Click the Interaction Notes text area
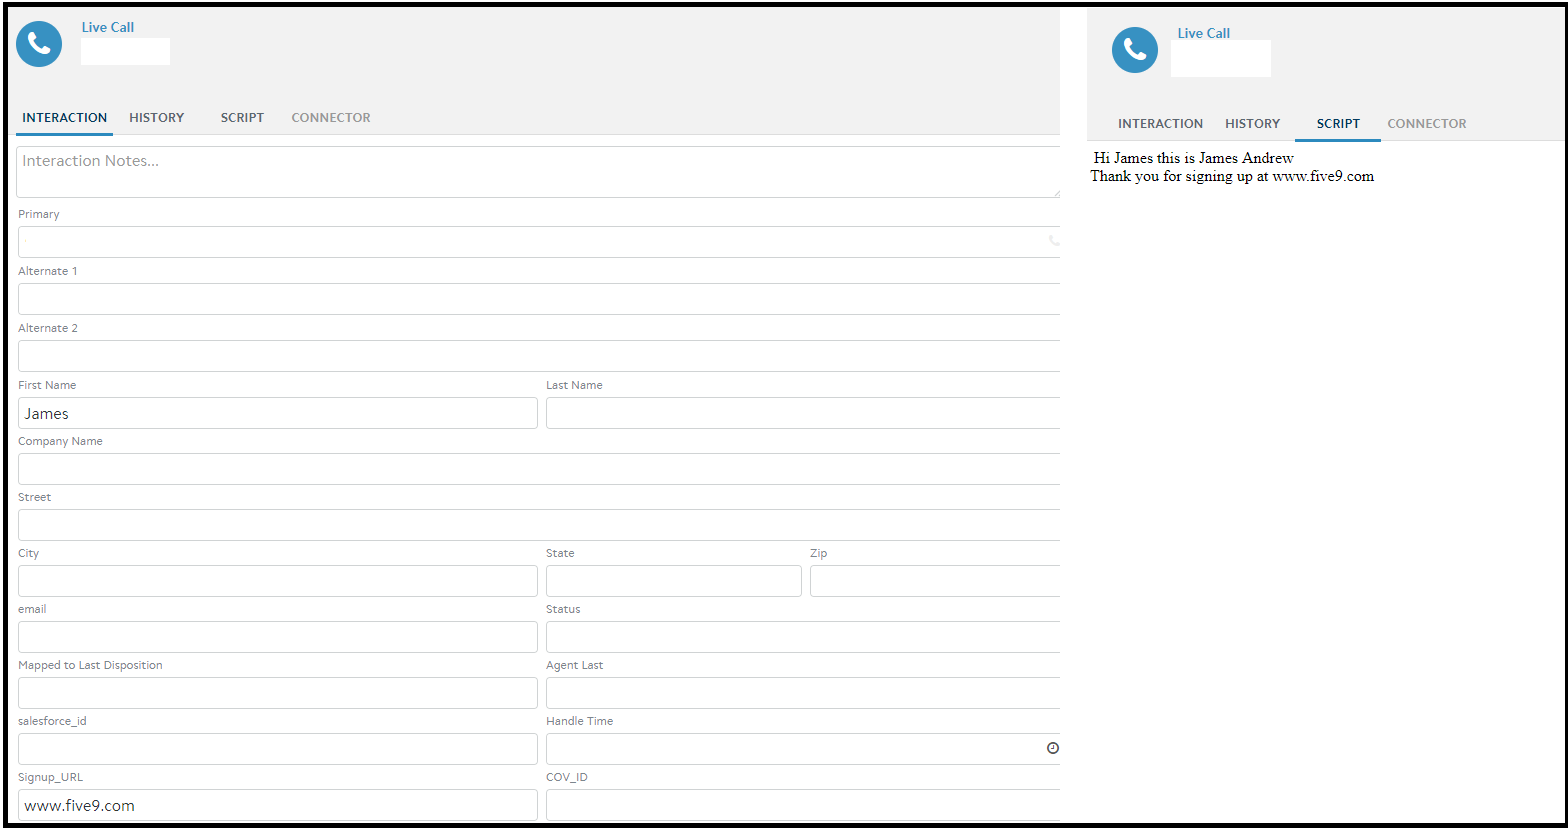Viewport: 1568px width, 828px height. pos(538,172)
